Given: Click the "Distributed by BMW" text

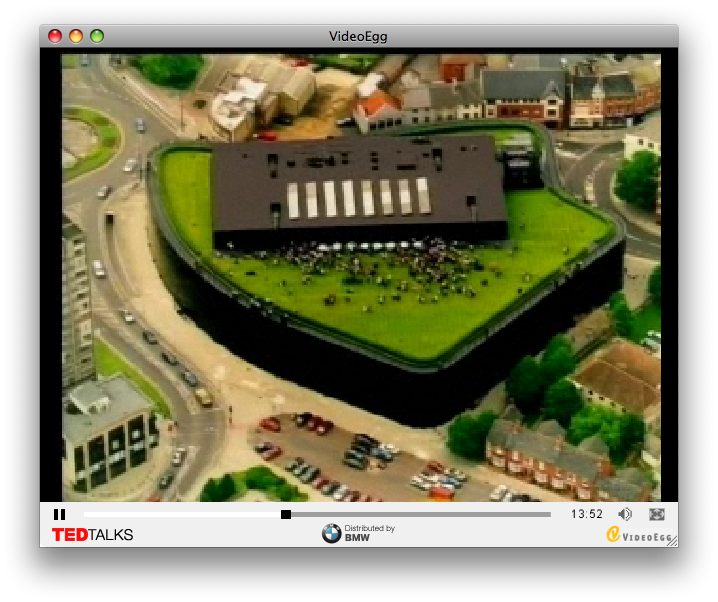Looking at the screenshot, I should [369, 533].
